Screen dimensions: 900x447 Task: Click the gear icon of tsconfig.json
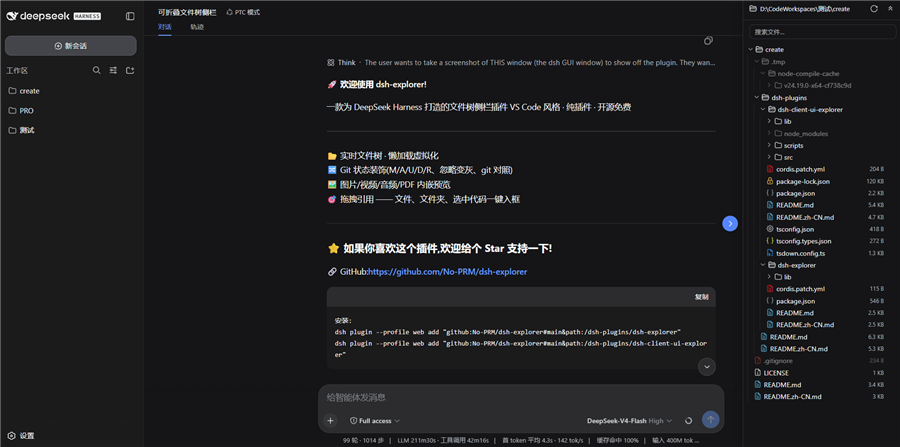pos(770,229)
